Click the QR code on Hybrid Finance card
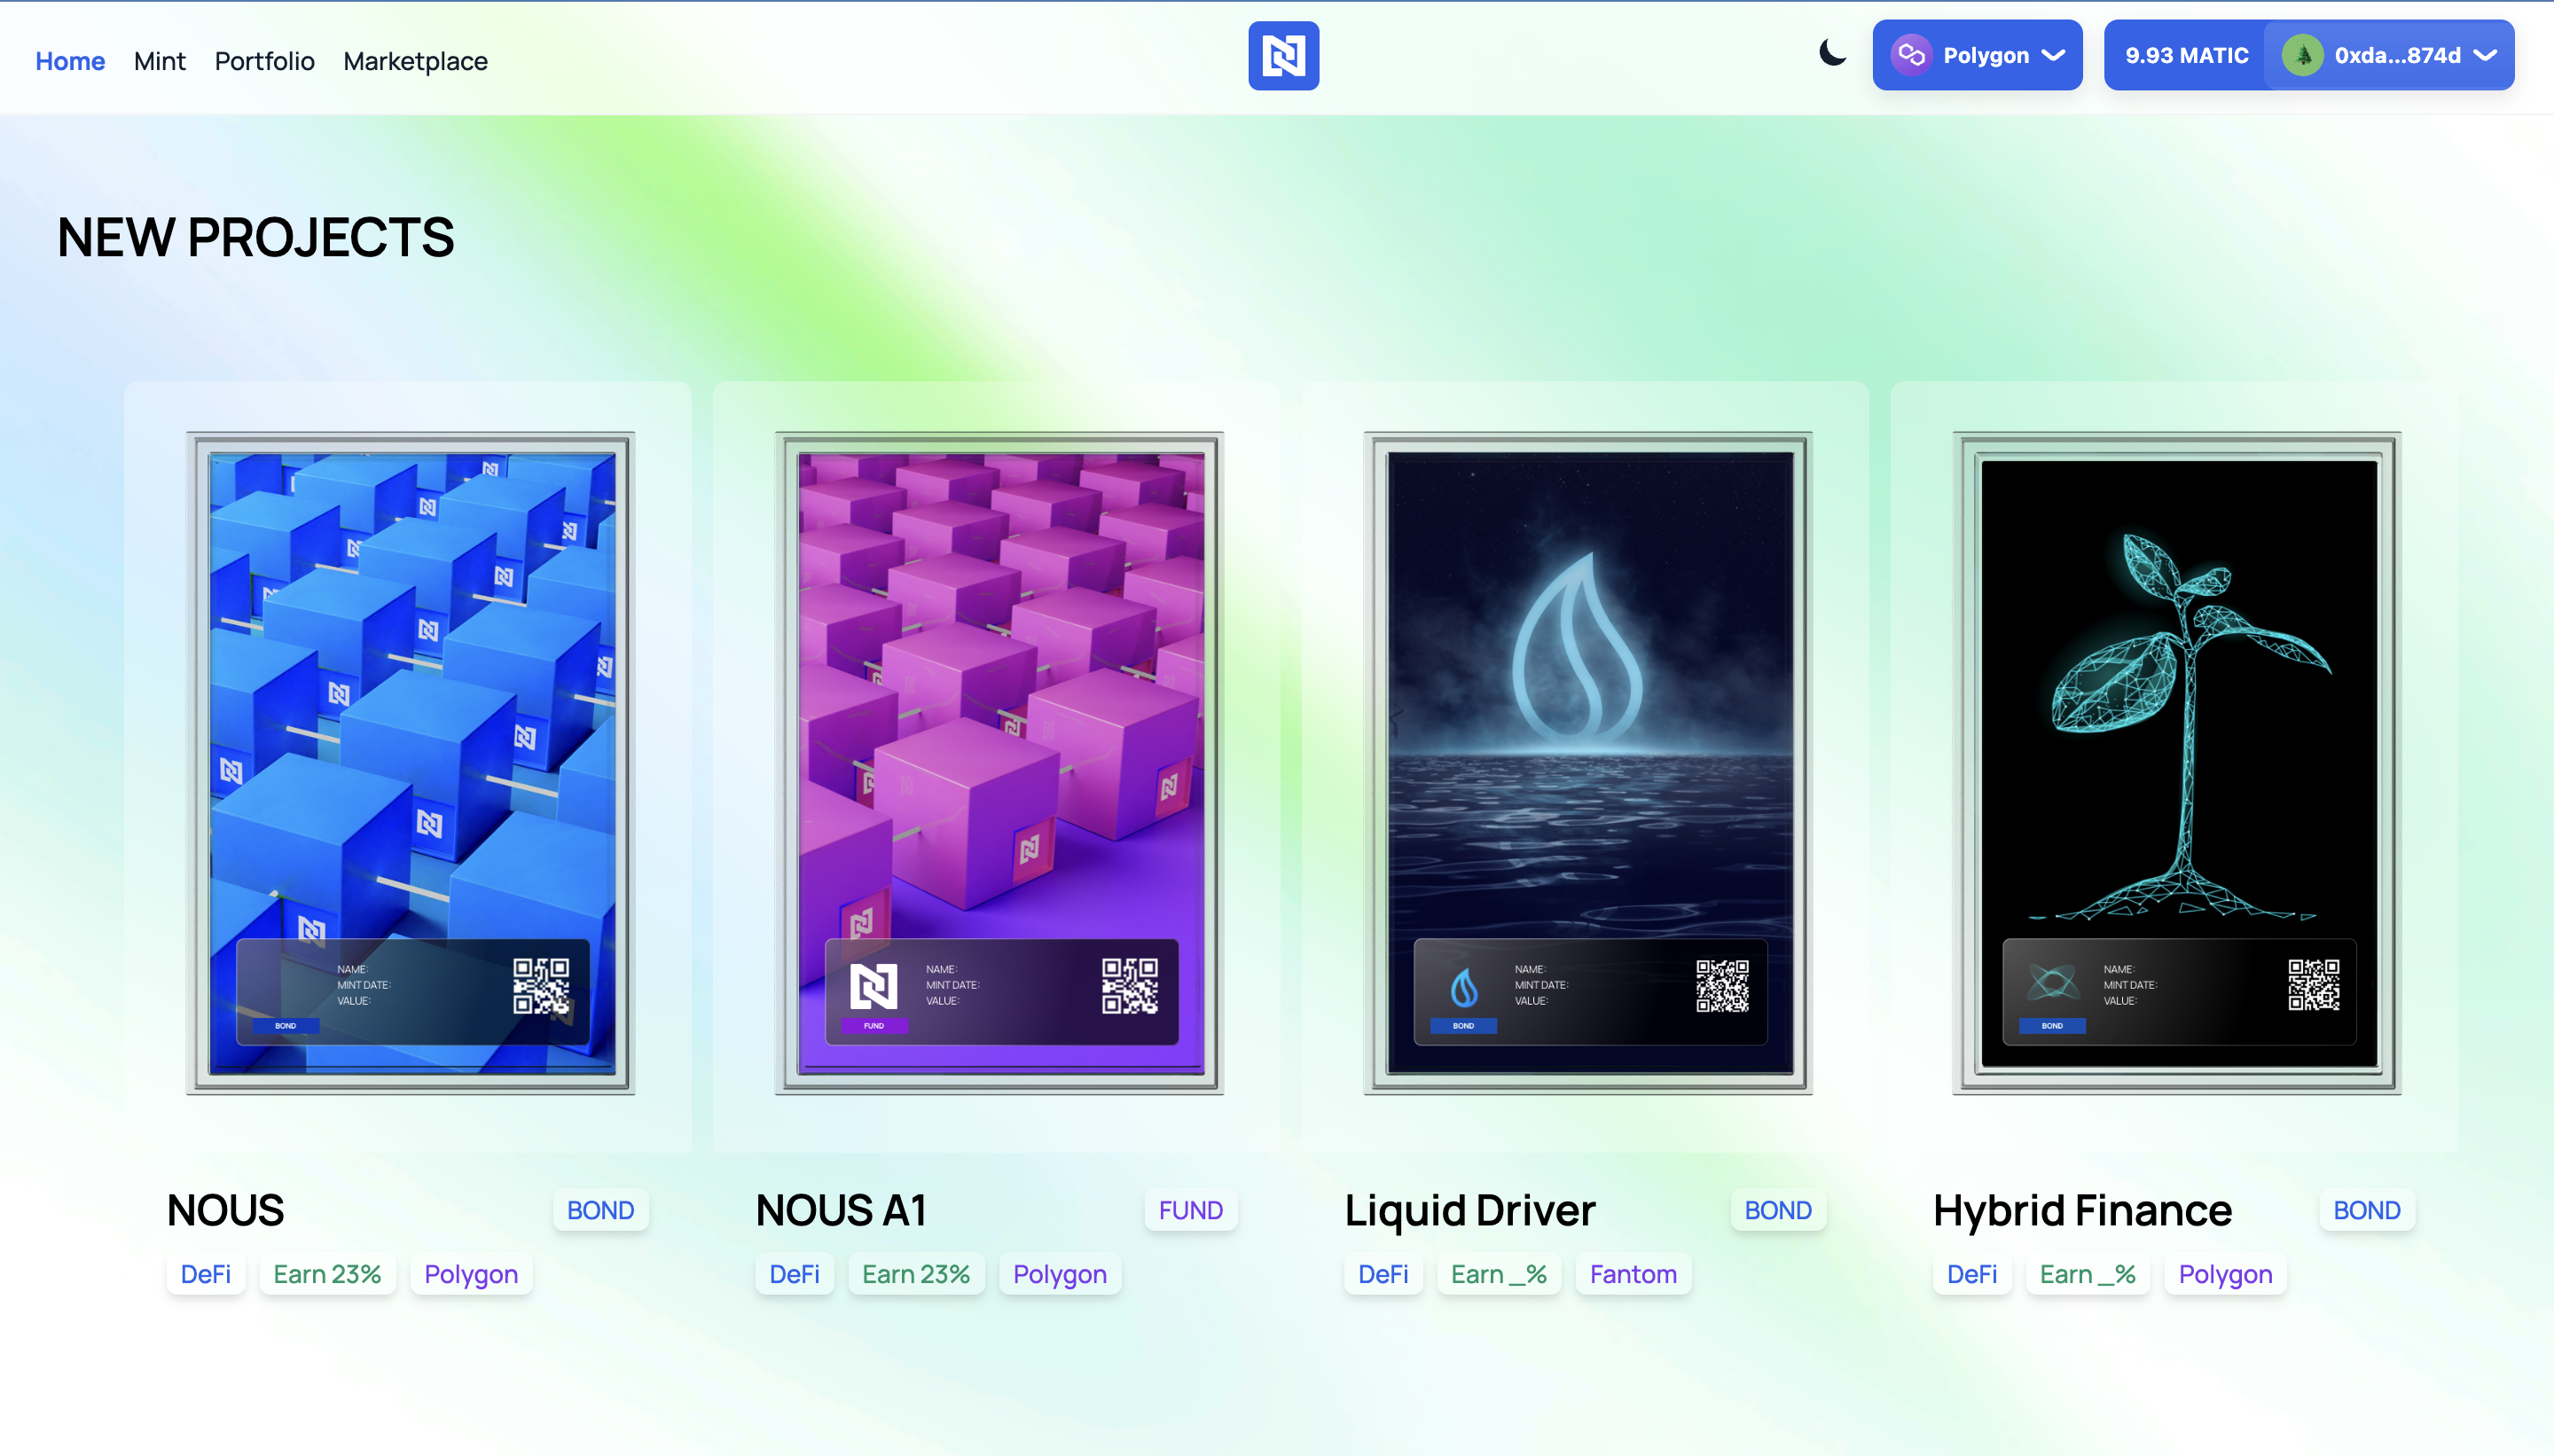Image resolution: width=2554 pixels, height=1456 pixels. [x=2313, y=984]
